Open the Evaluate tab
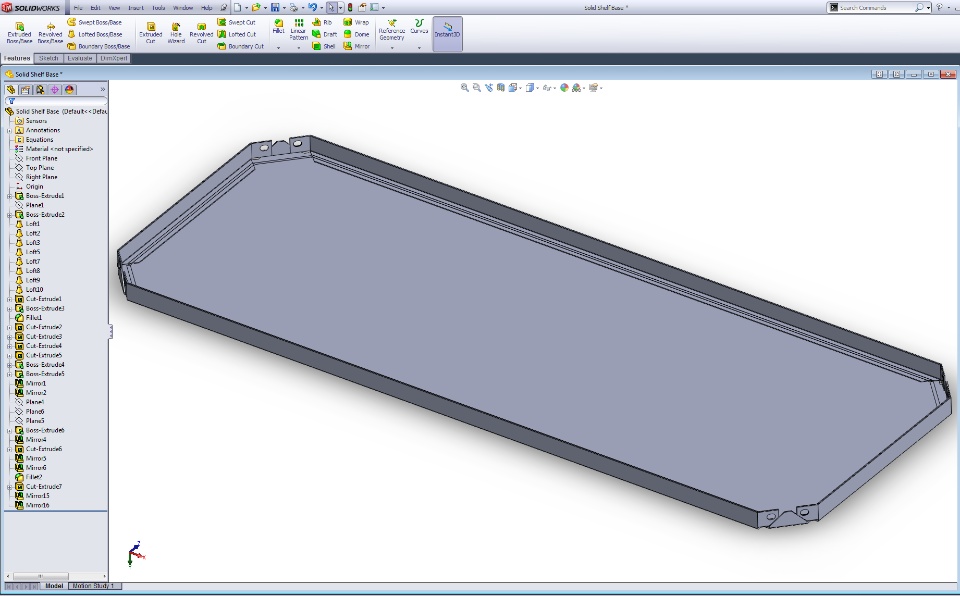This screenshot has width=960, height=596. coord(80,58)
